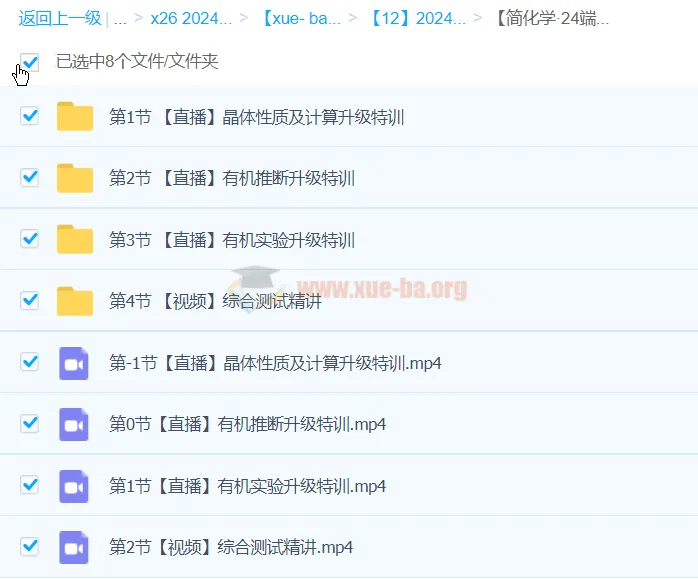Click folder icon of 第4节 综合测试精讲
698x579 pixels.
coord(75,301)
